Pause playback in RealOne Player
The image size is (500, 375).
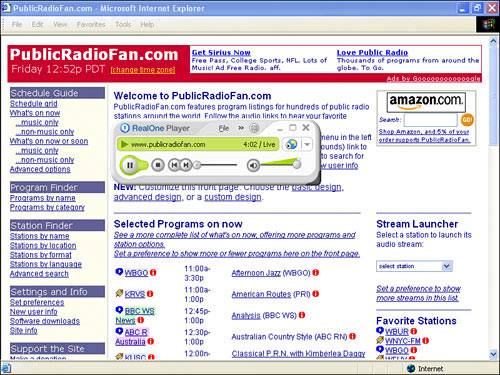click(x=130, y=165)
